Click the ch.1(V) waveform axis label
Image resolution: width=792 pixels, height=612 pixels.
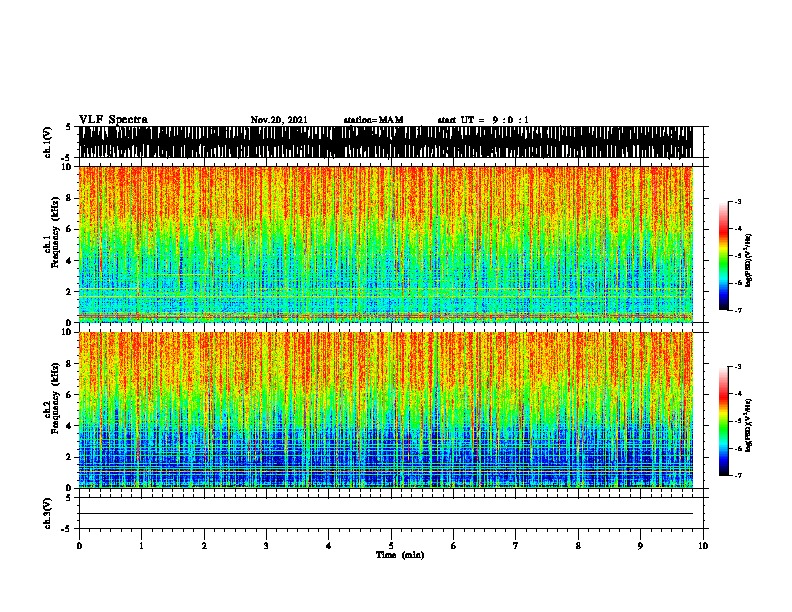[x=47, y=142]
